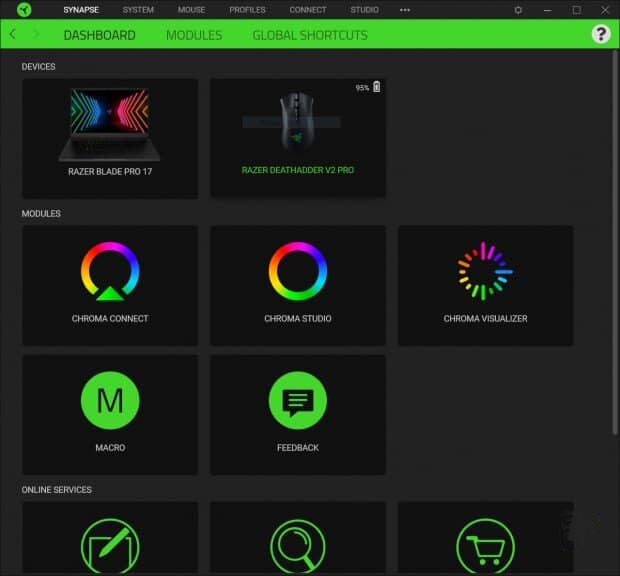Click the Chroma Studio label
620x576 pixels.
coord(298,319)
